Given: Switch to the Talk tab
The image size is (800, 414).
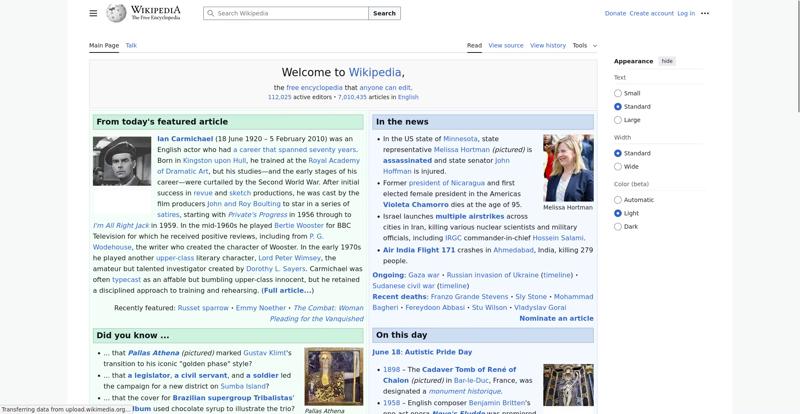Looking at the screenshot, I should coord(131,45).
